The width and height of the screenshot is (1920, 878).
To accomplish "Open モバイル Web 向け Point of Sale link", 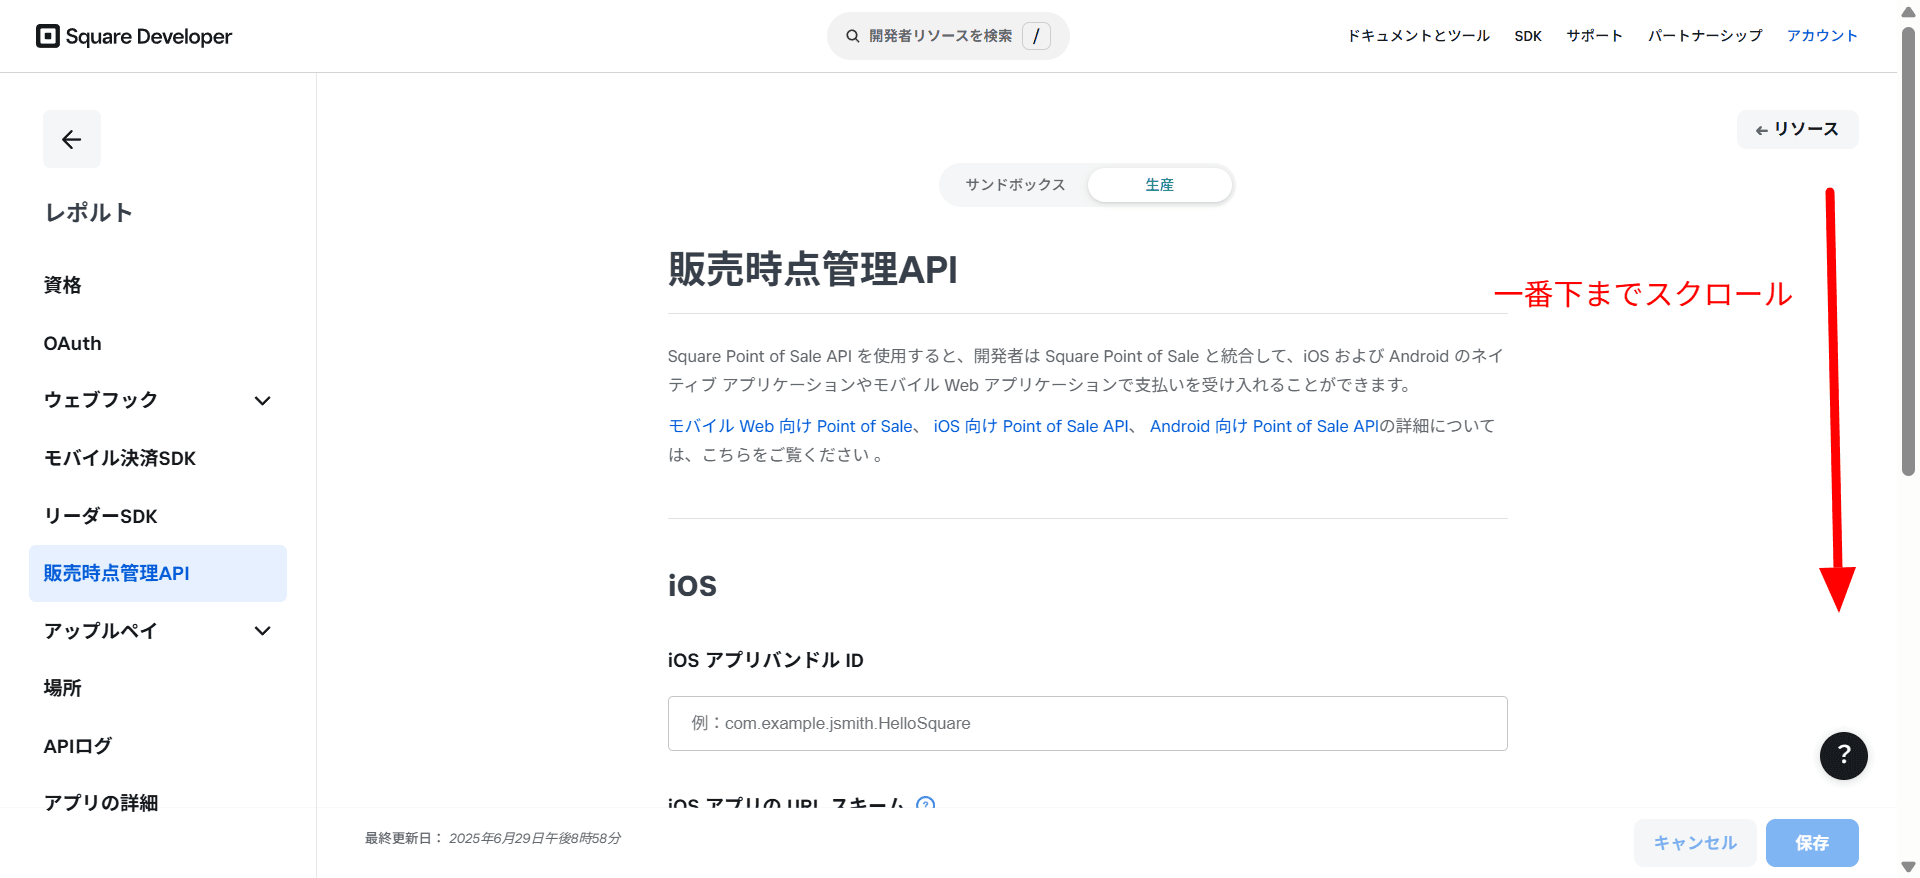I will [x=790, y=426].
